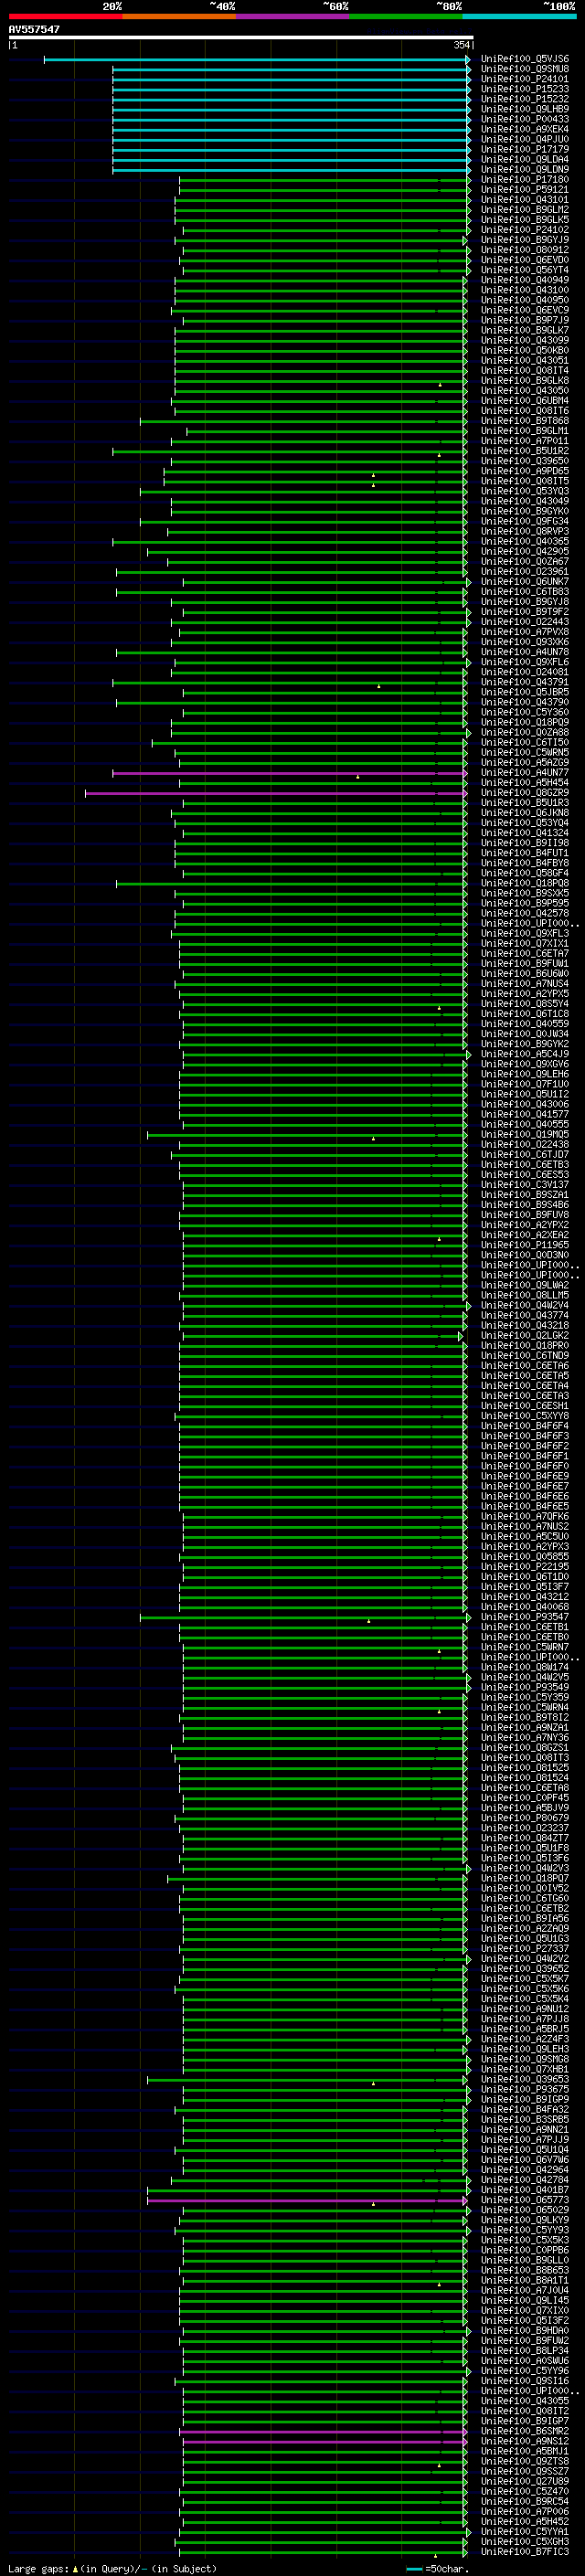This screenshot has height=2576, width=585.
Task: Select the UniRef100_Q40949 label
Action: pos(524,280)
